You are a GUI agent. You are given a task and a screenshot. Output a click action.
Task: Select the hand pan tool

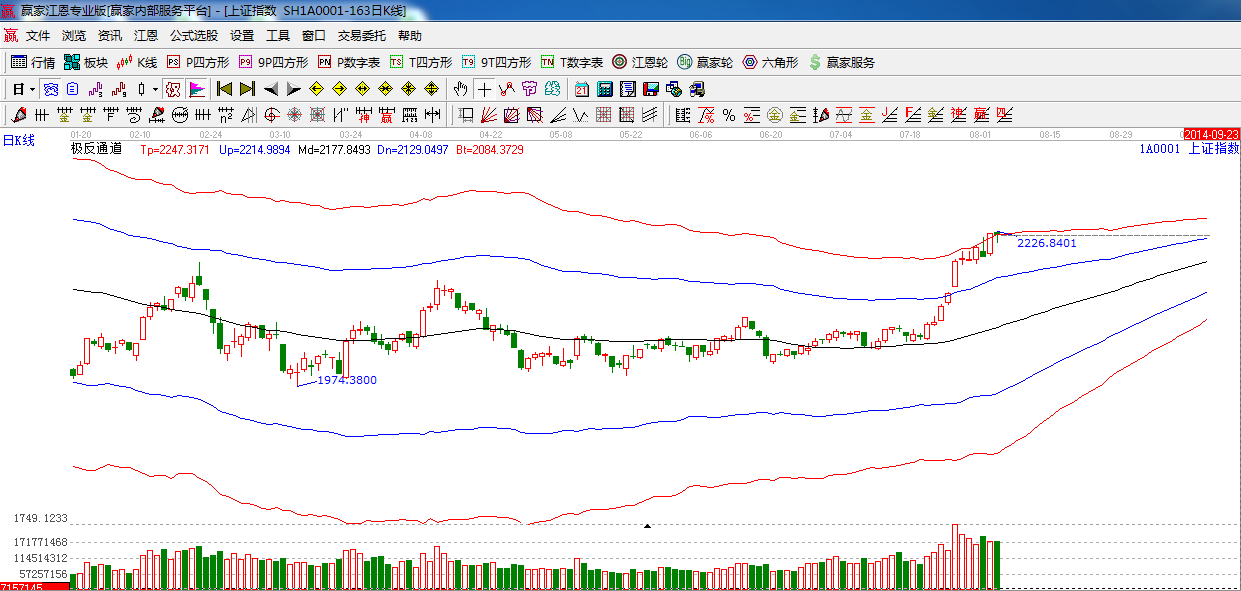(460, 89)
